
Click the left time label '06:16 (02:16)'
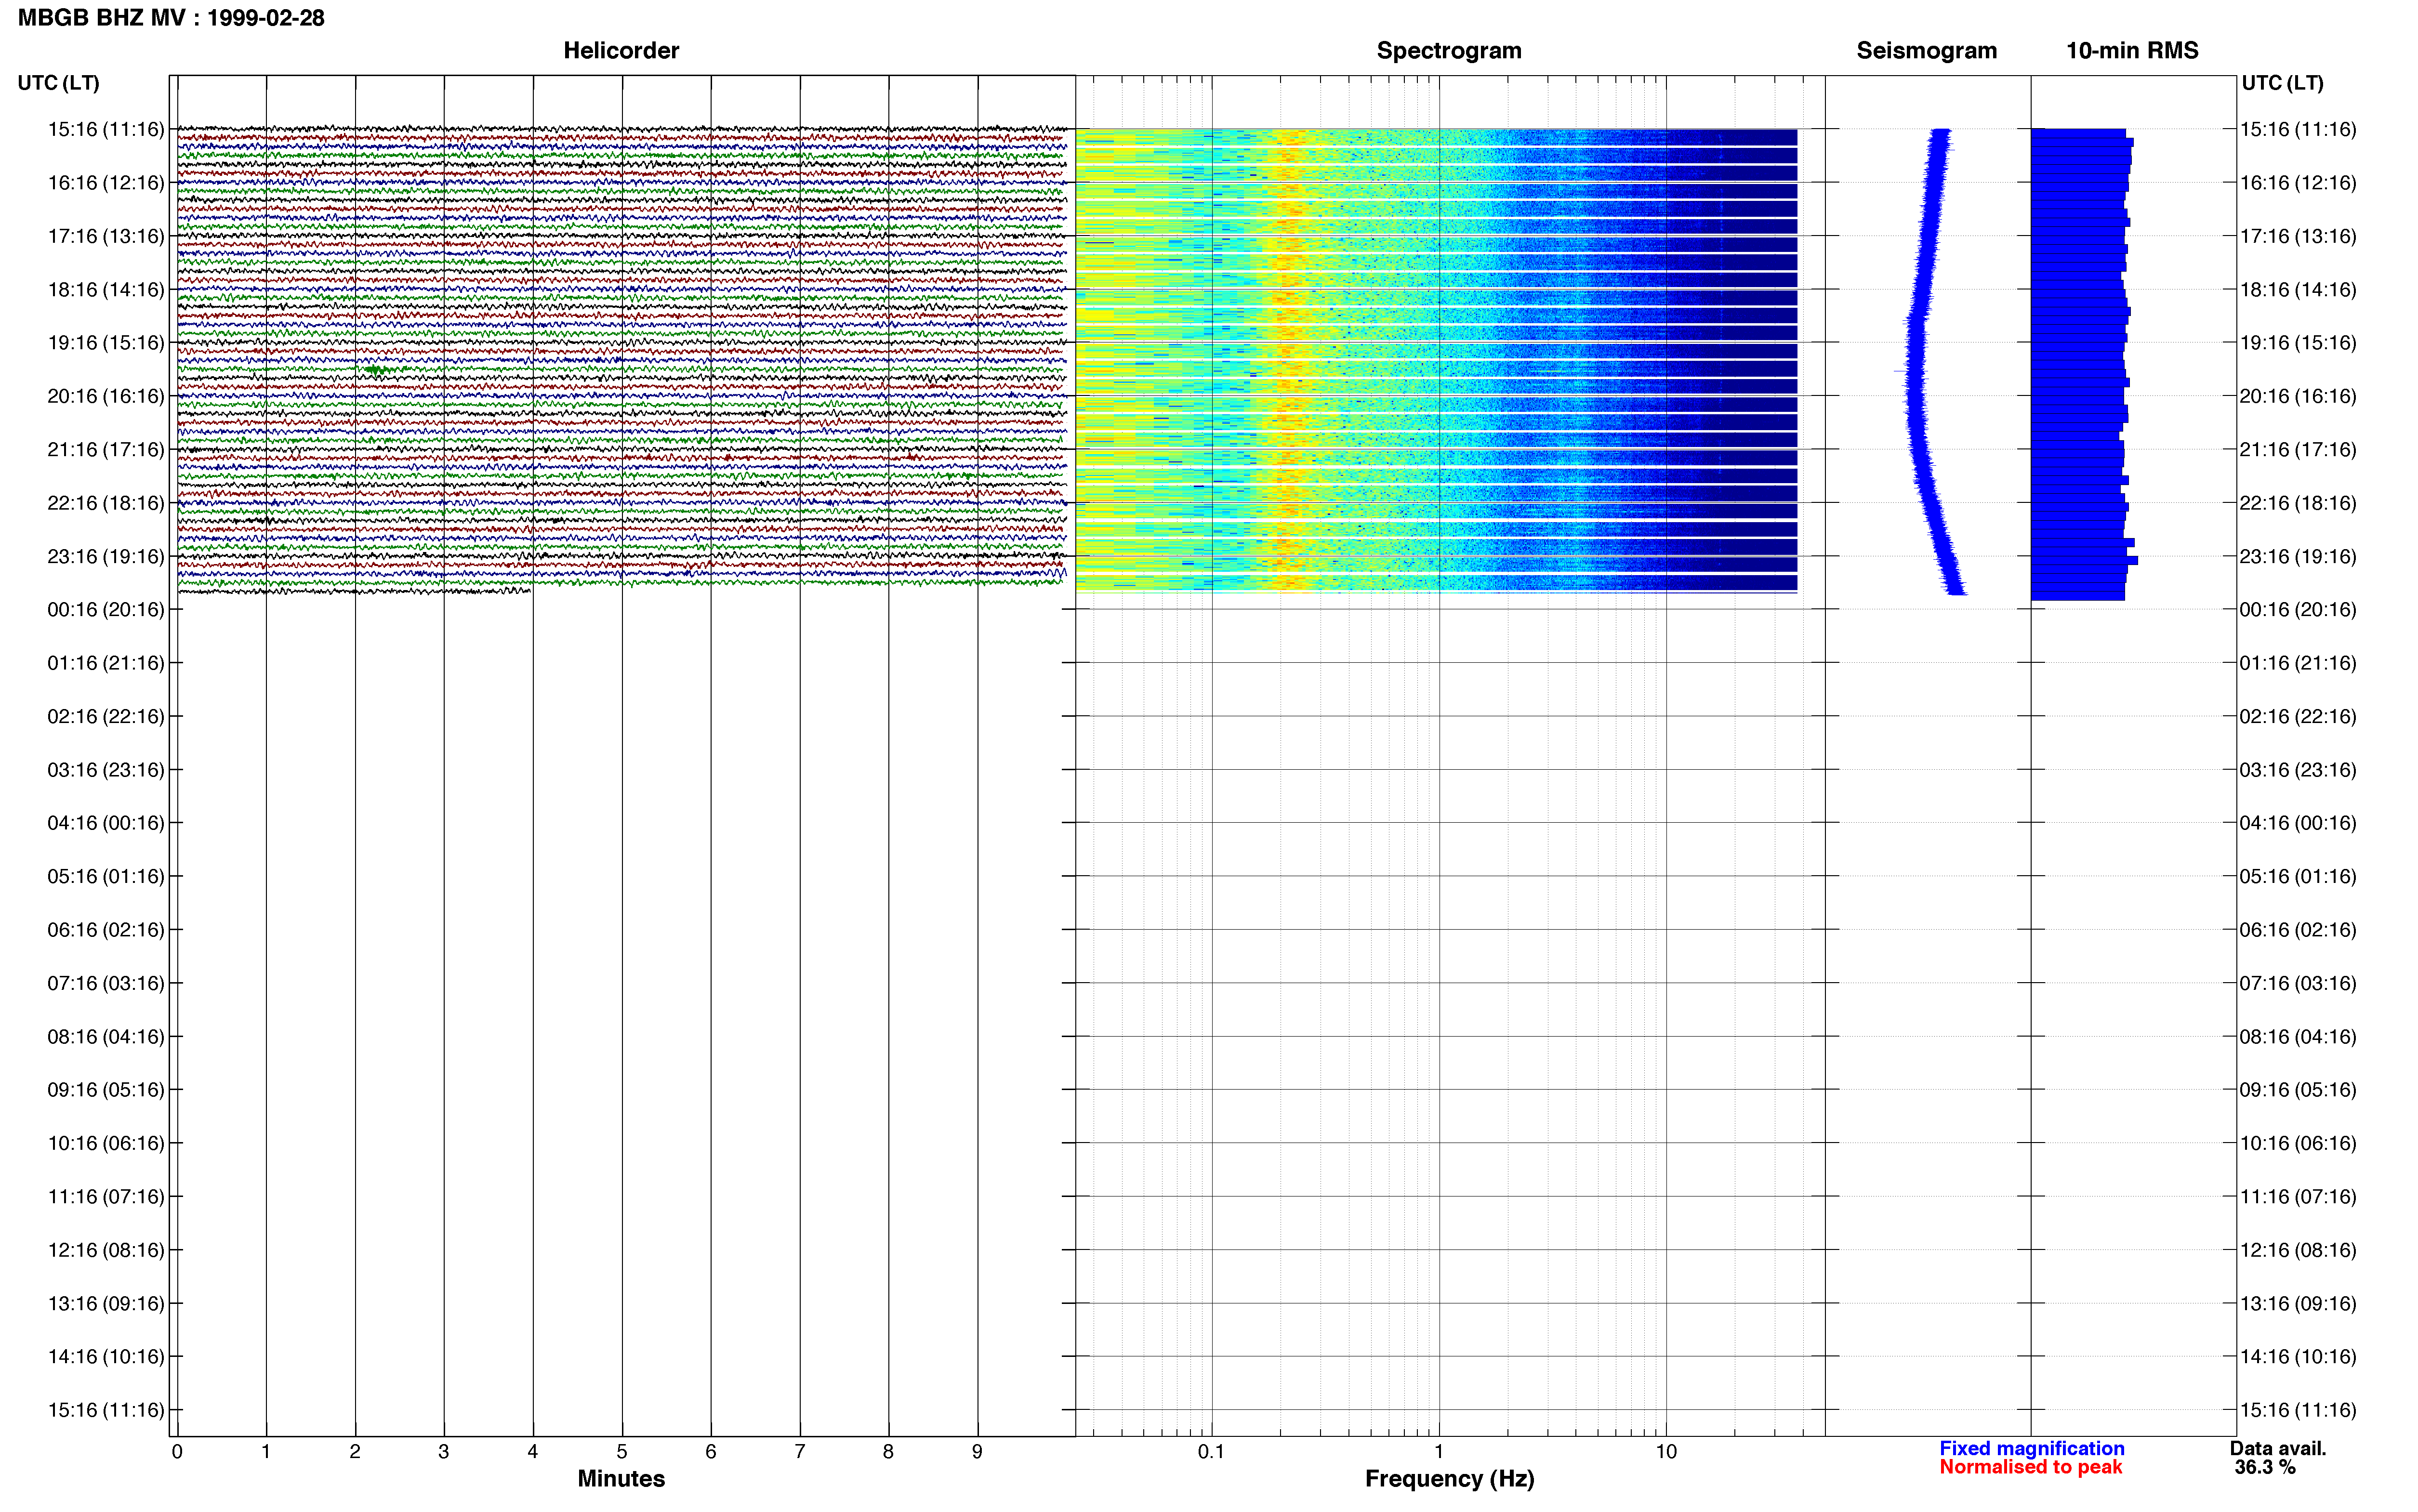tap(106, 930)
